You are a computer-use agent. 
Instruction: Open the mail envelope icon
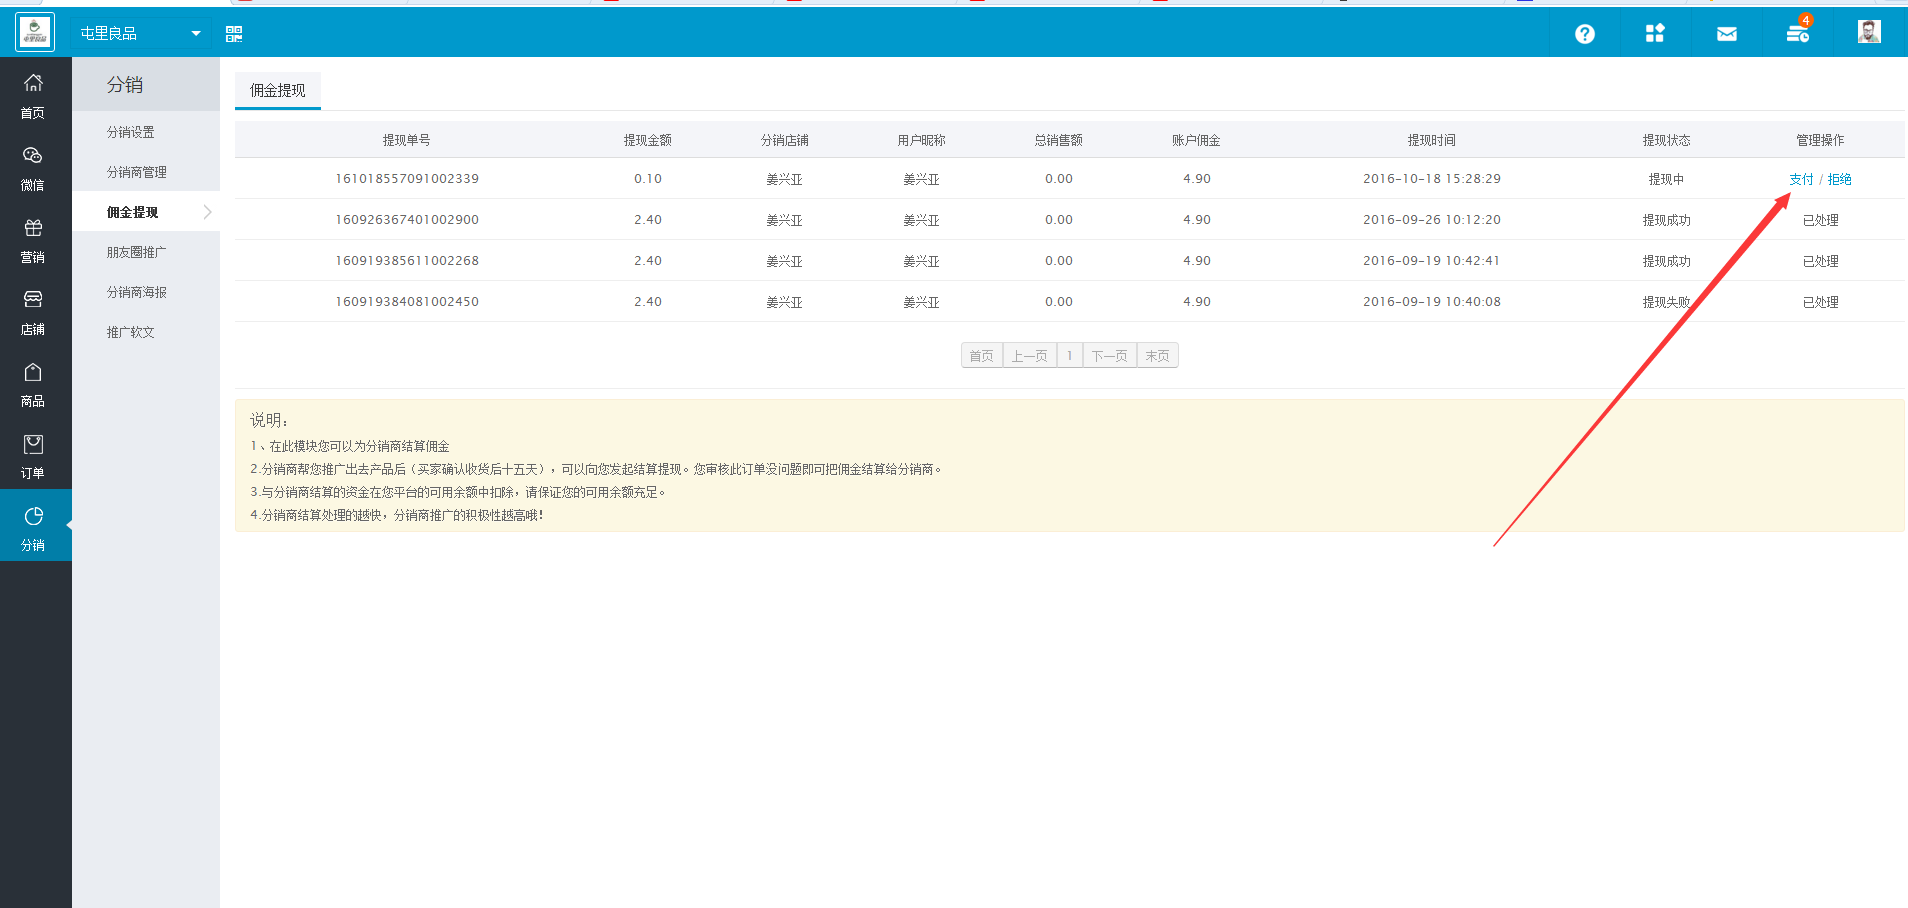[1727, 34]
